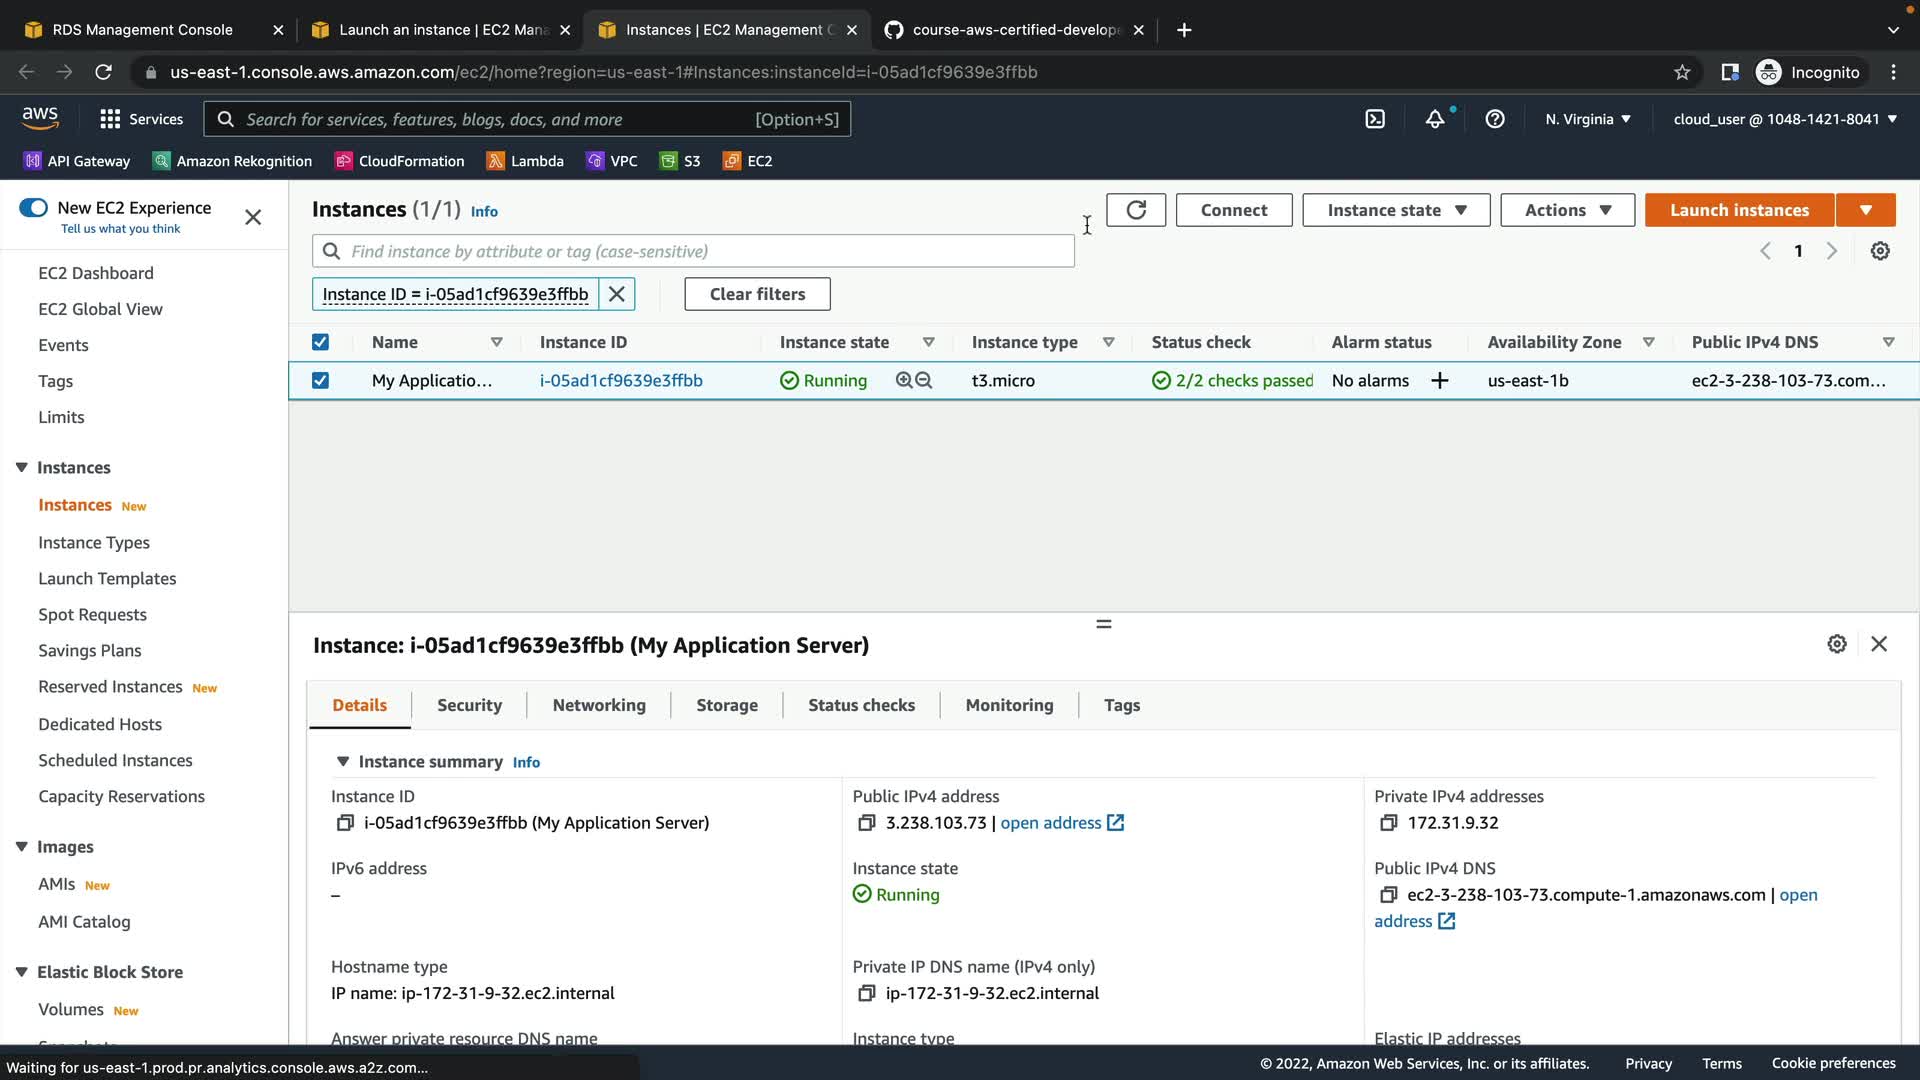Screen dimensions: 1920x1080
Task: Open instance ID i-05ad1cf9639e3ffbb link
Action: [x=621, y=381]
